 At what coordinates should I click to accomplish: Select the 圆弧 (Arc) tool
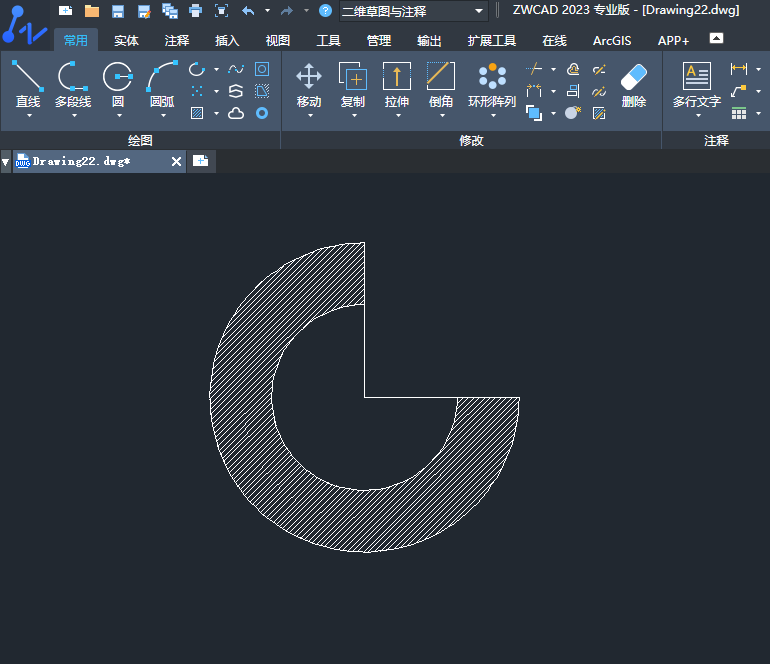click(162, 83)
